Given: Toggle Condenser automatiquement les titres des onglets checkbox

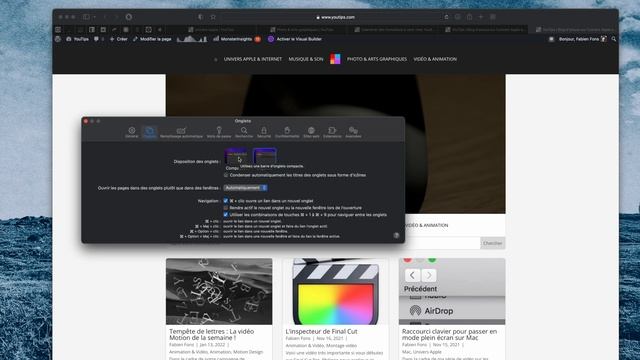Looking at the screenshot, I should coord(226,175).
